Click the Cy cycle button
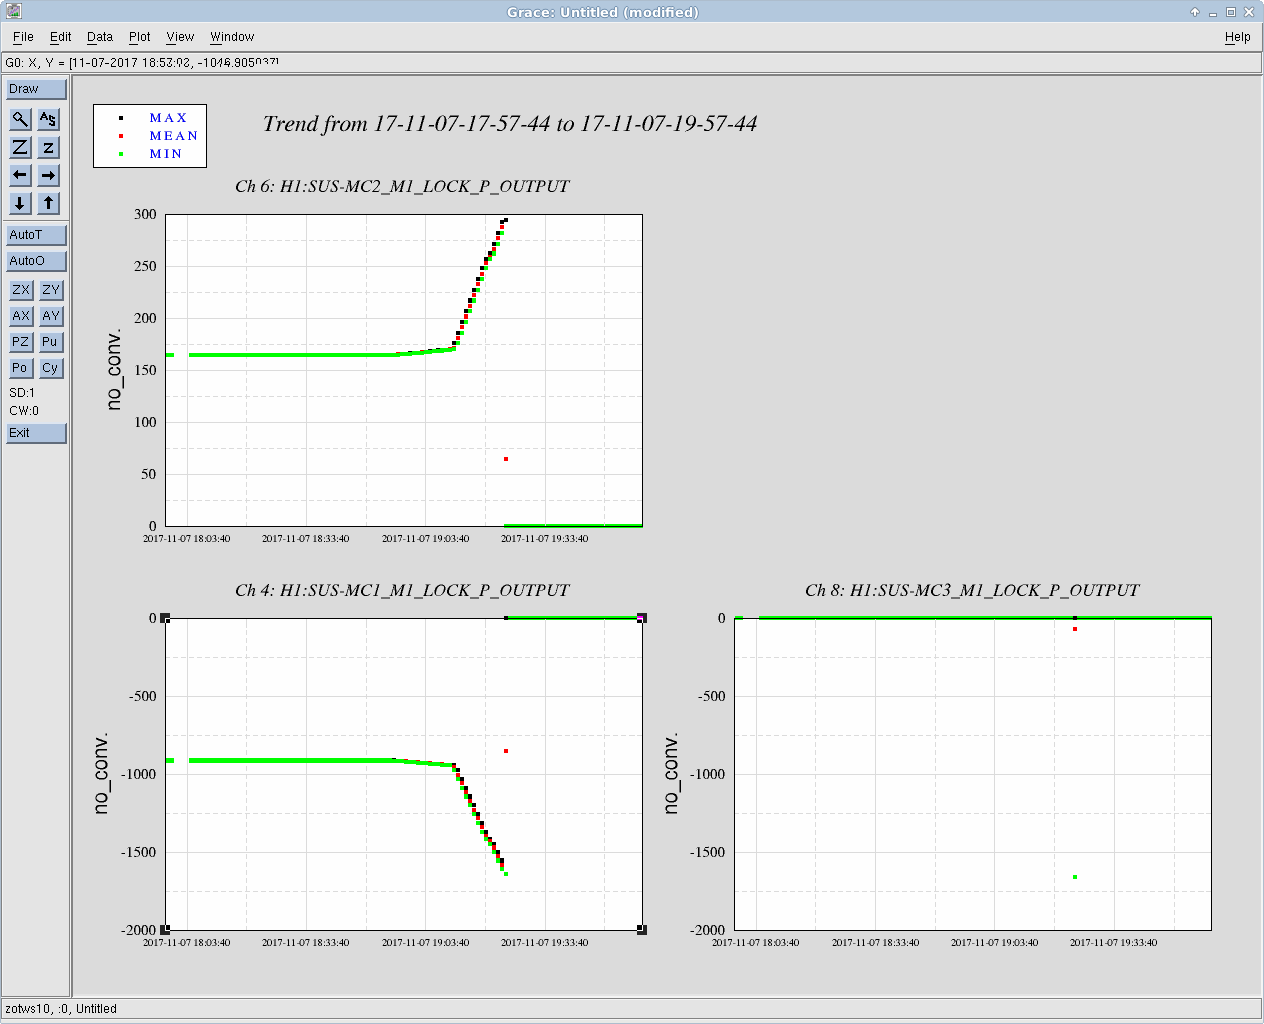Viewport: 1264px width, 1024px height. tap(51, 368)
